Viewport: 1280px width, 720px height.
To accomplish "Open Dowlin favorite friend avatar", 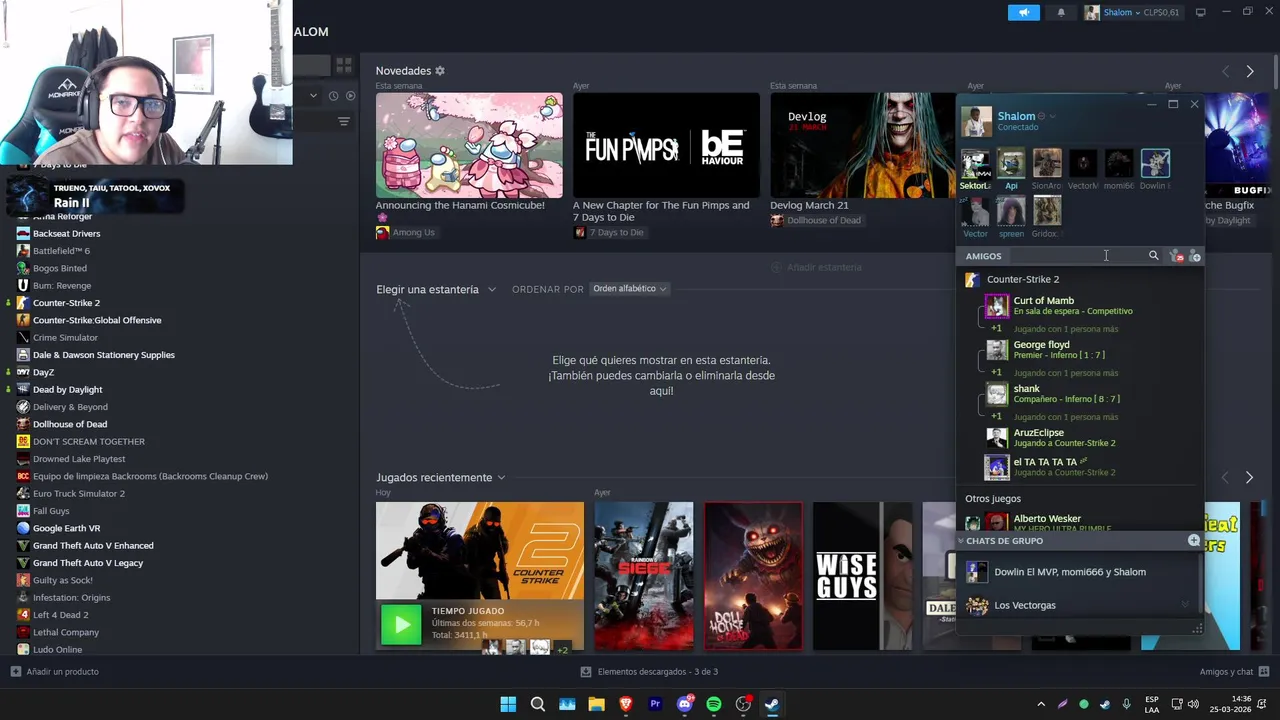I will 1155,163.
